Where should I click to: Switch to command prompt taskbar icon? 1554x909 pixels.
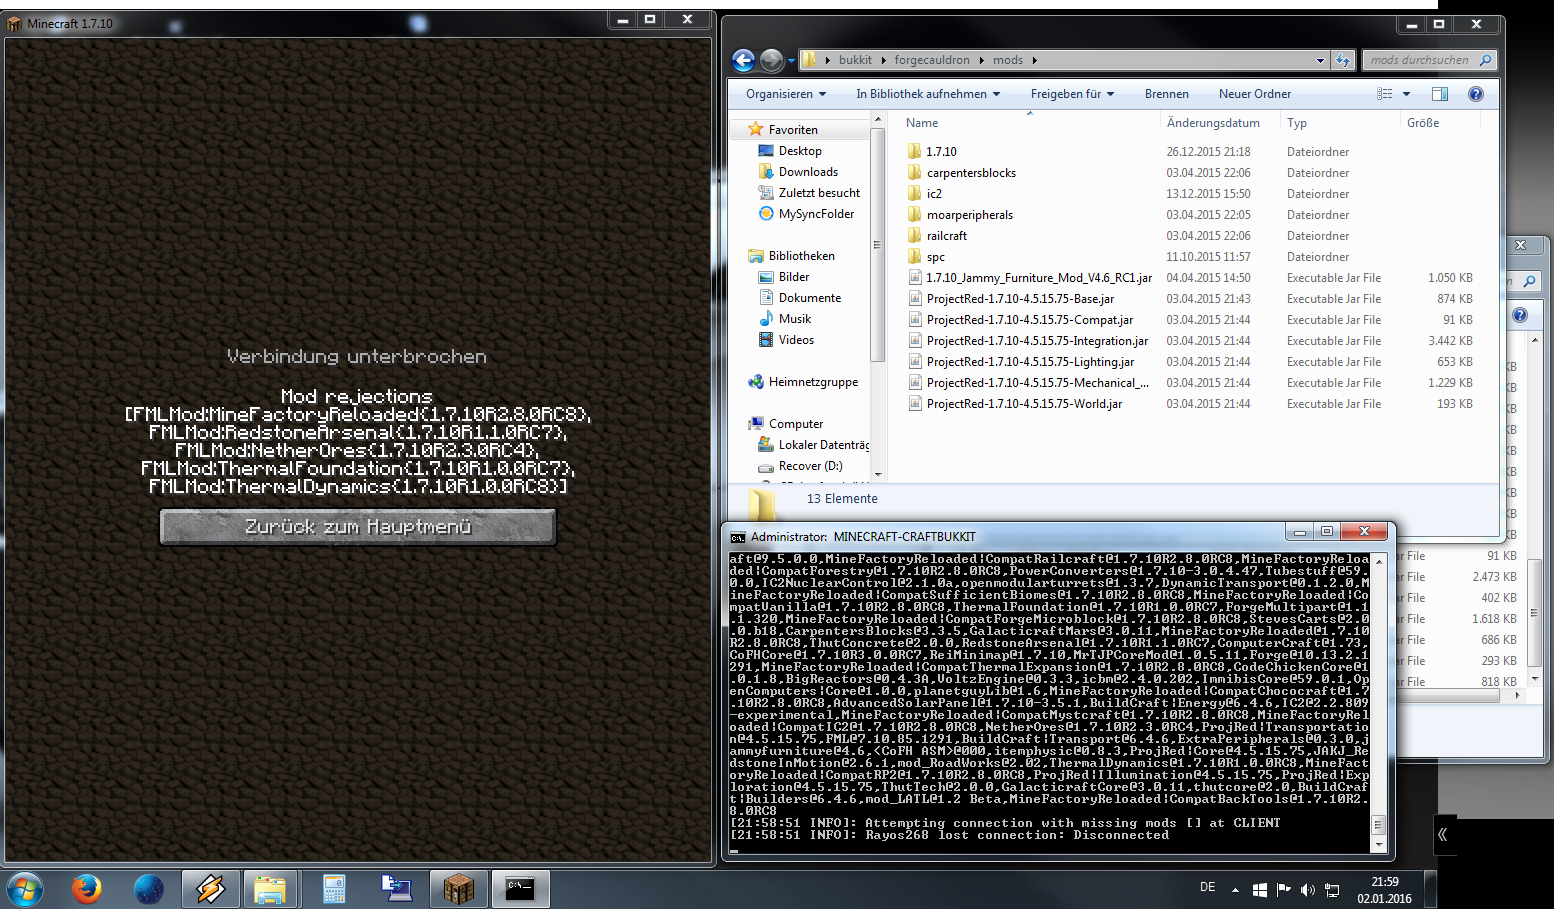tap(520, 888)
